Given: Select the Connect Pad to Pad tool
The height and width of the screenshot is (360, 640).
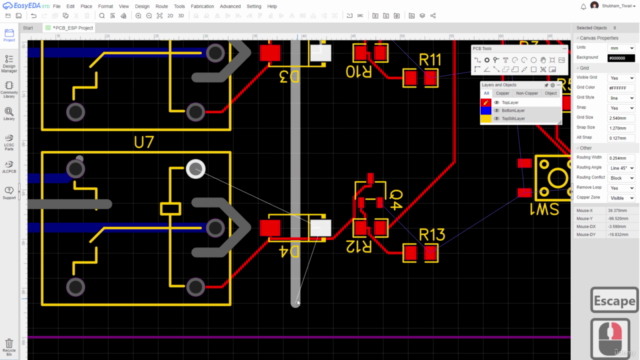Looking at the screenshot, I should click(496, 69).
